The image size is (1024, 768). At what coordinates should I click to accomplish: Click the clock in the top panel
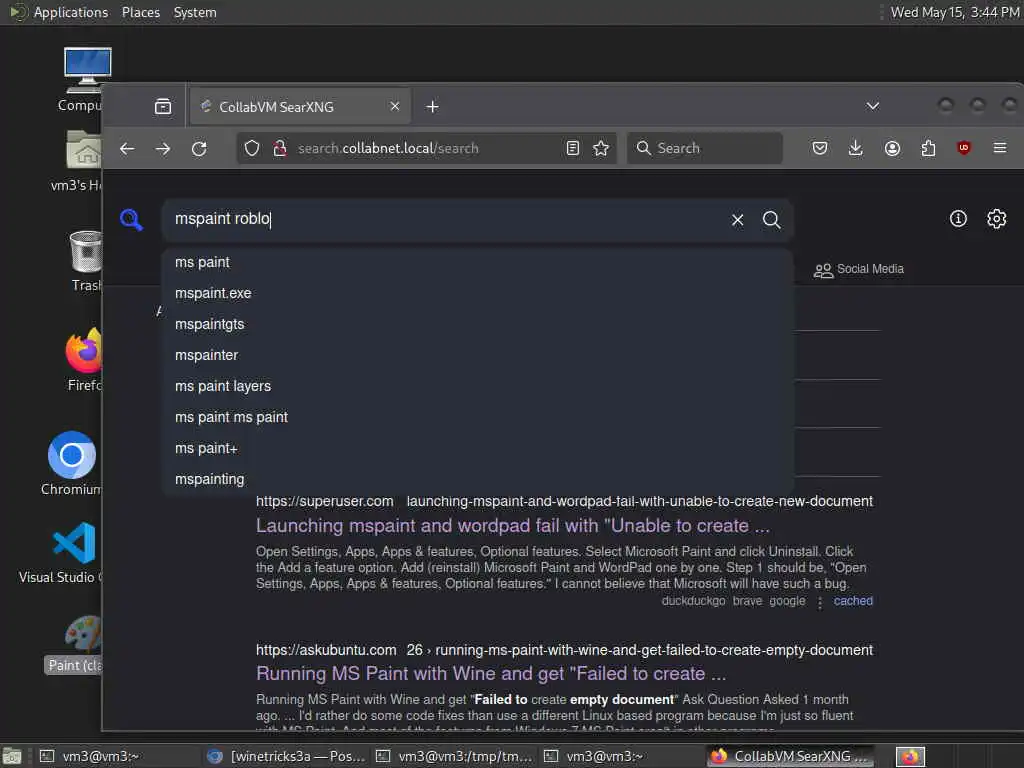[955, 12]
